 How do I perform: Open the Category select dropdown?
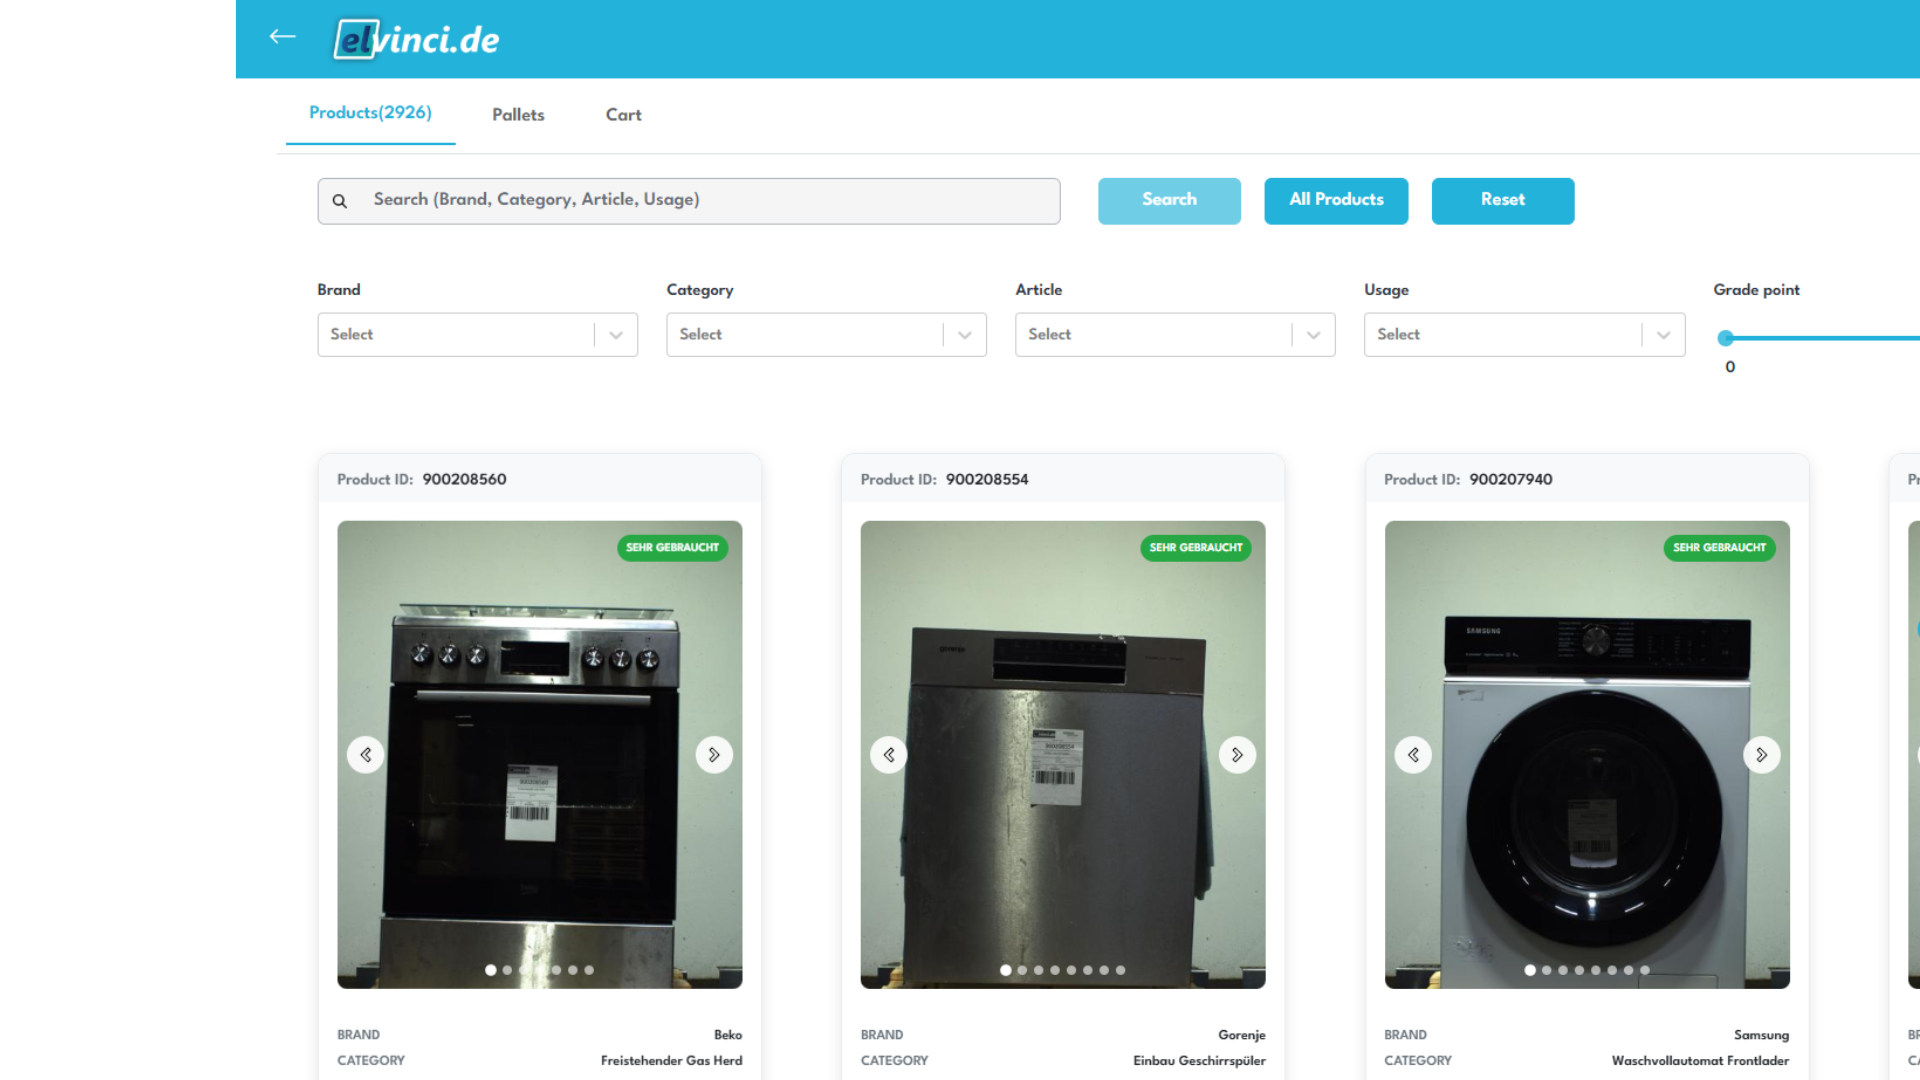[x=826, y=335]
